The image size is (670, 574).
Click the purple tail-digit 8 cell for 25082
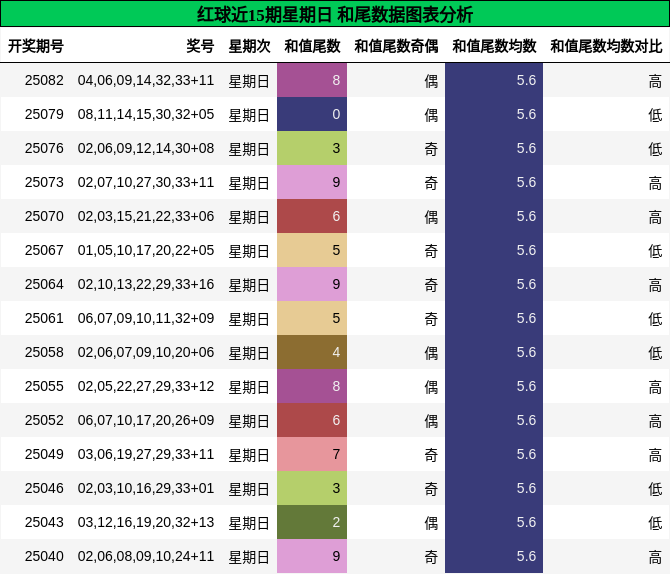click(312, 80)
